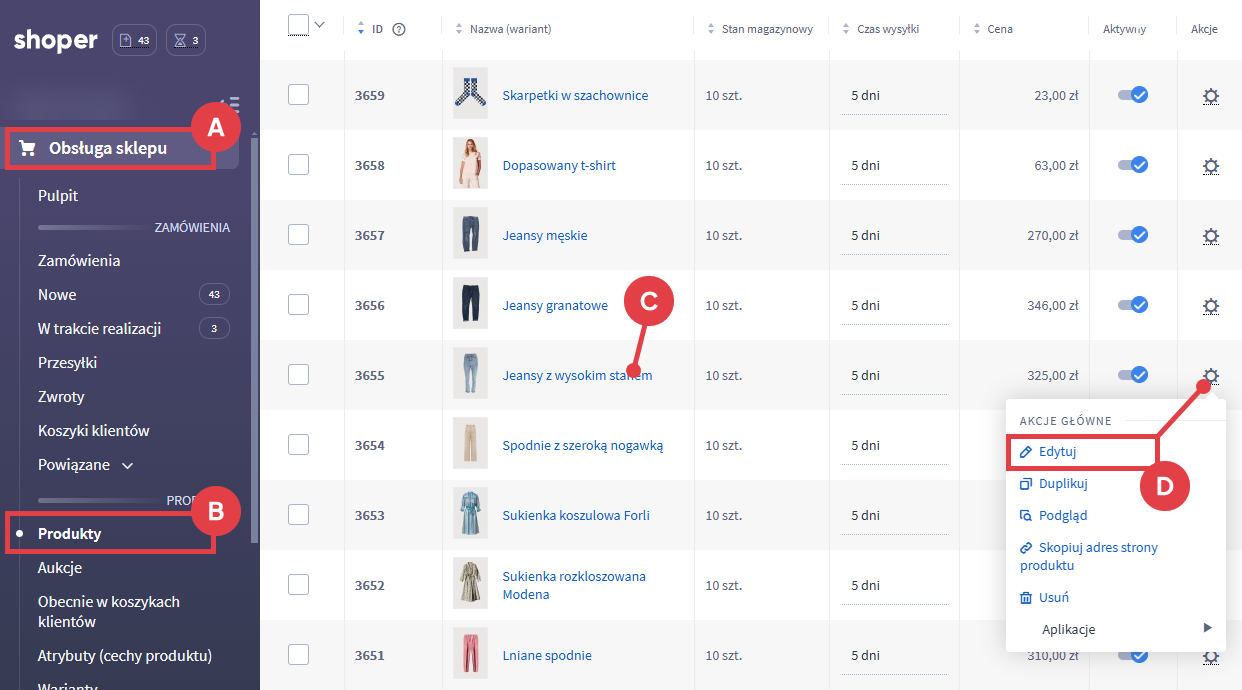Open Zamówienia in the sidebar
The width and height of the screenshot is (1242, 690).
(x=79, y=261)
